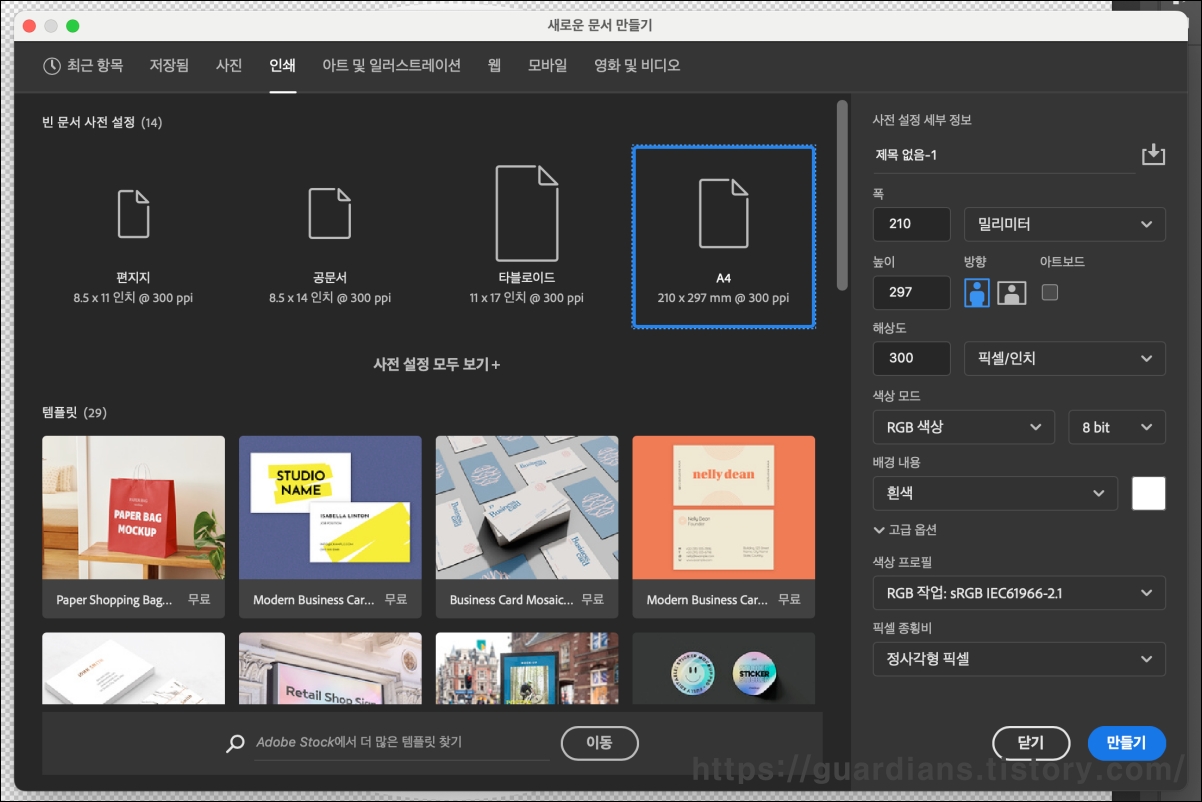Select portrait orientation icon
1202x802 pixels.
pos(978,293)
